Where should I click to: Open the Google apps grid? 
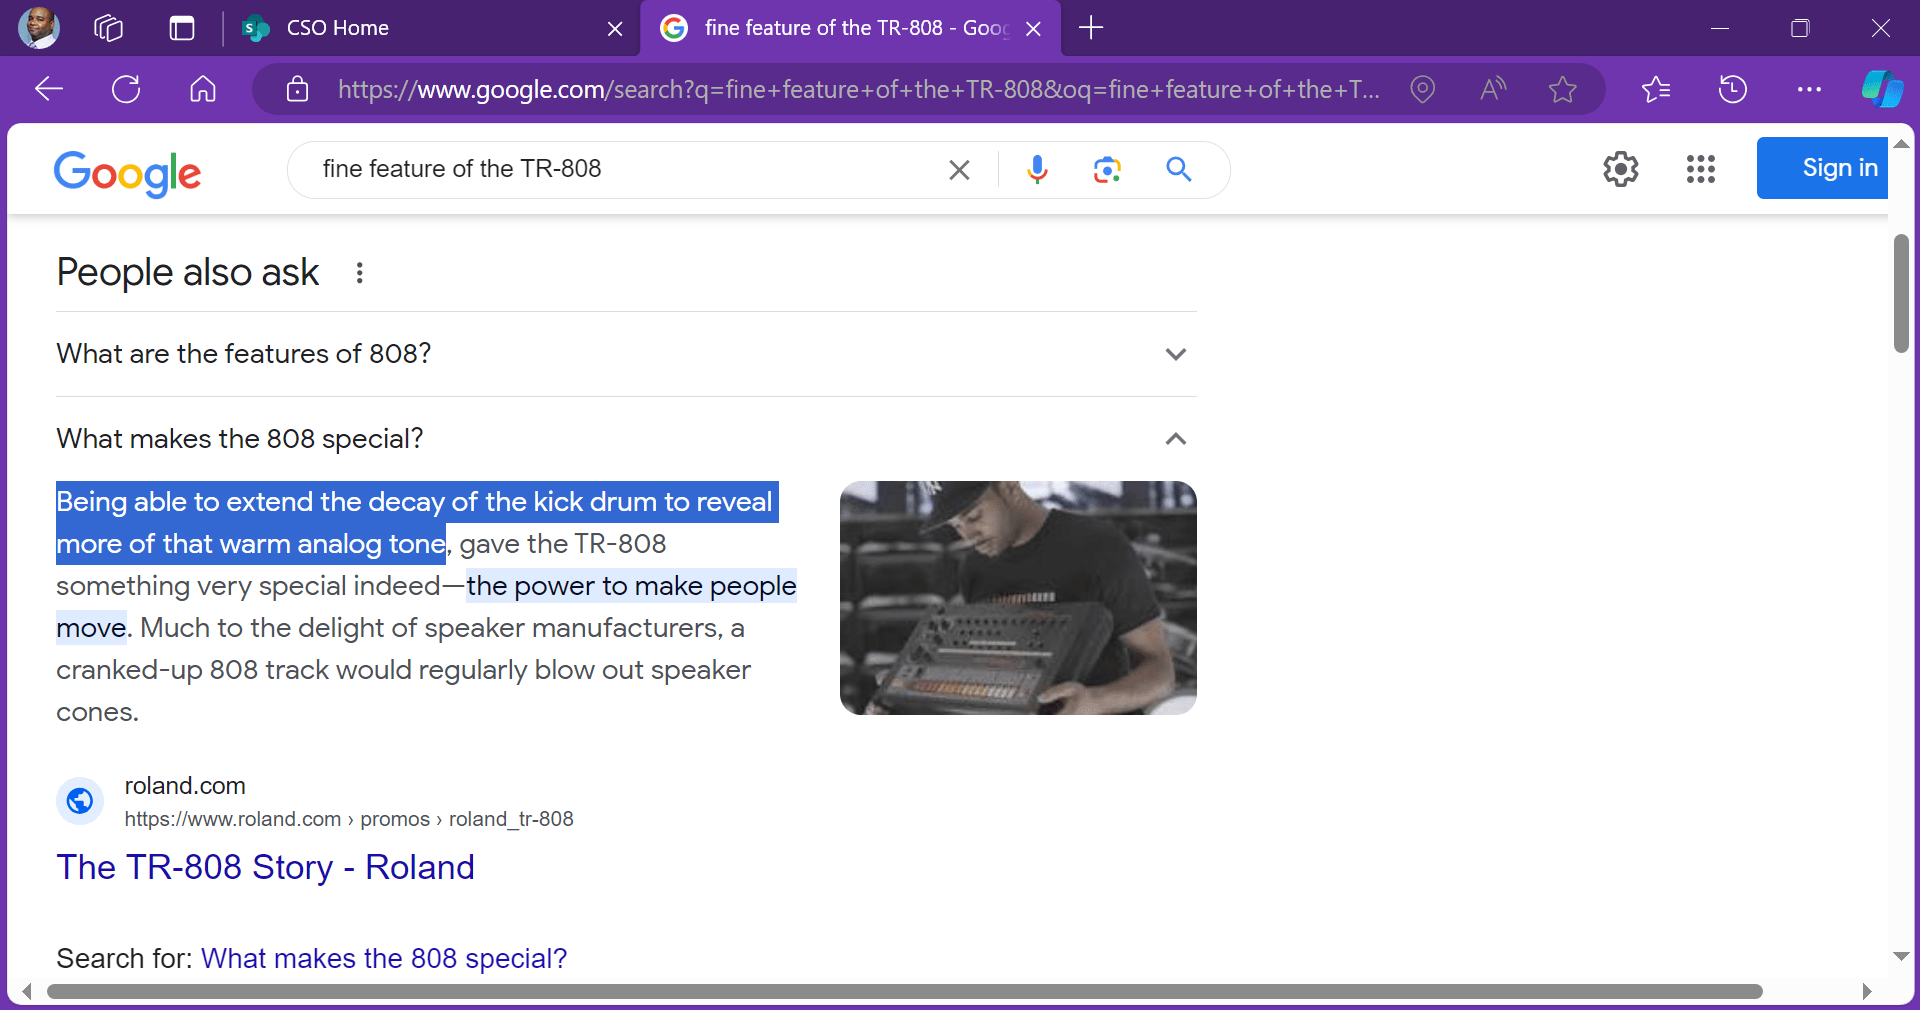1700,169
